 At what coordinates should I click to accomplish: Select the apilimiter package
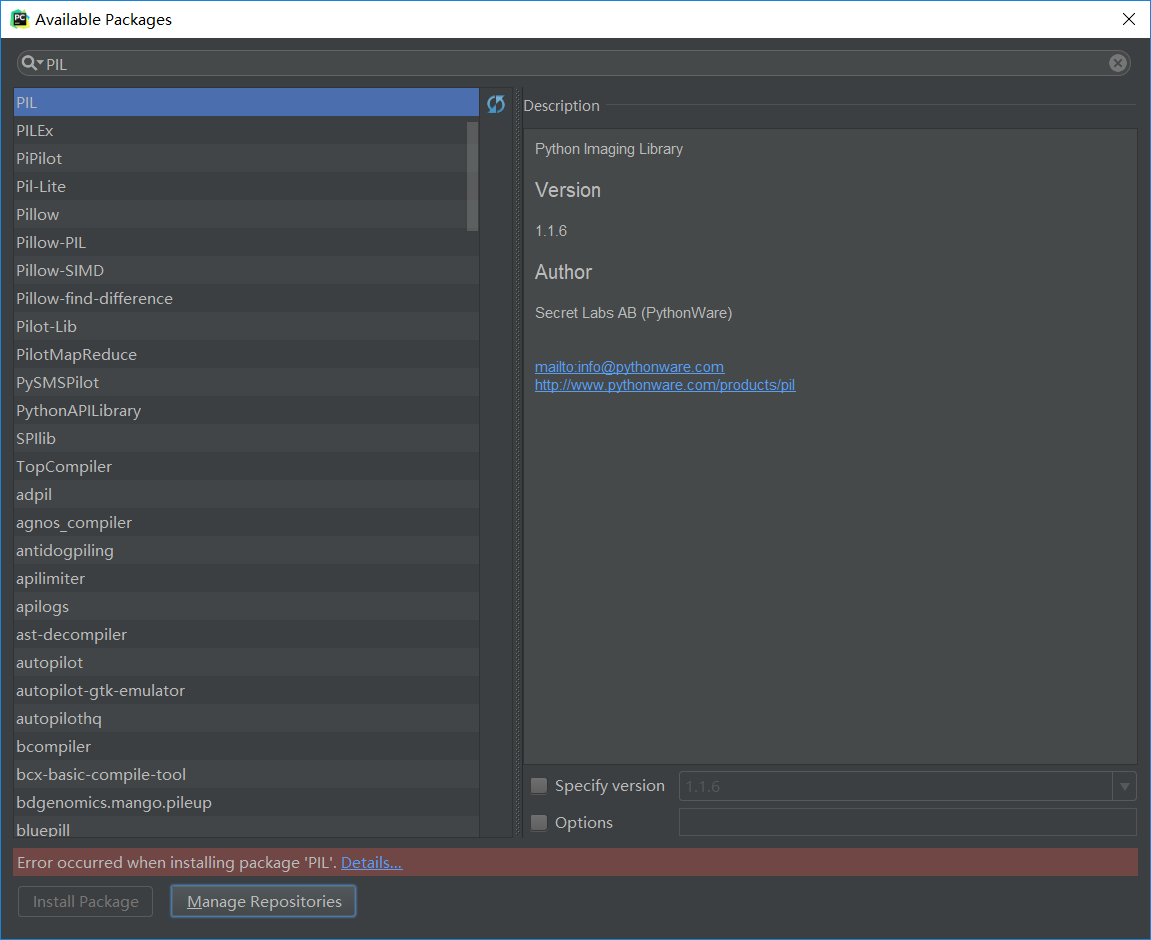[246, 578]
